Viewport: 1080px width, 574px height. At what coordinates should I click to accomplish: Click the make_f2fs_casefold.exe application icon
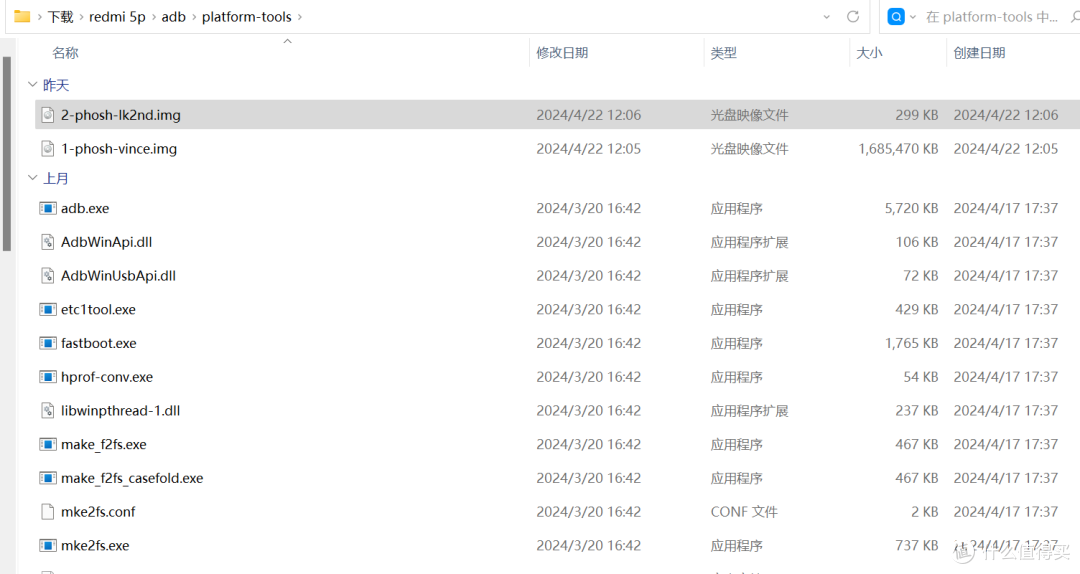48,478
